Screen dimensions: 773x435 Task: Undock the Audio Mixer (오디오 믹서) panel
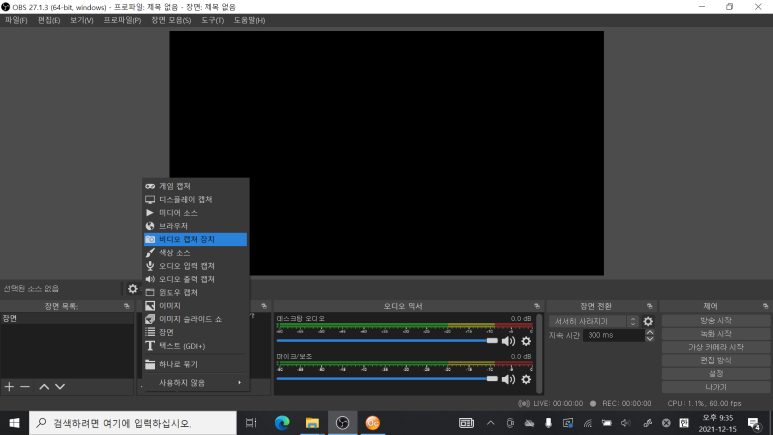537,306
